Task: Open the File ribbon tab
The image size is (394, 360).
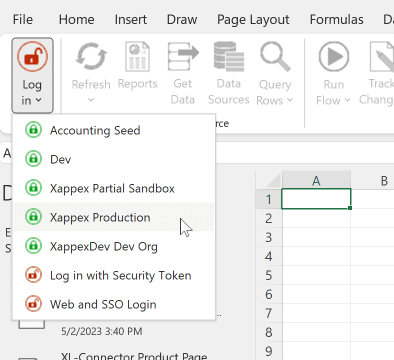Action: [x=23, y=19]
